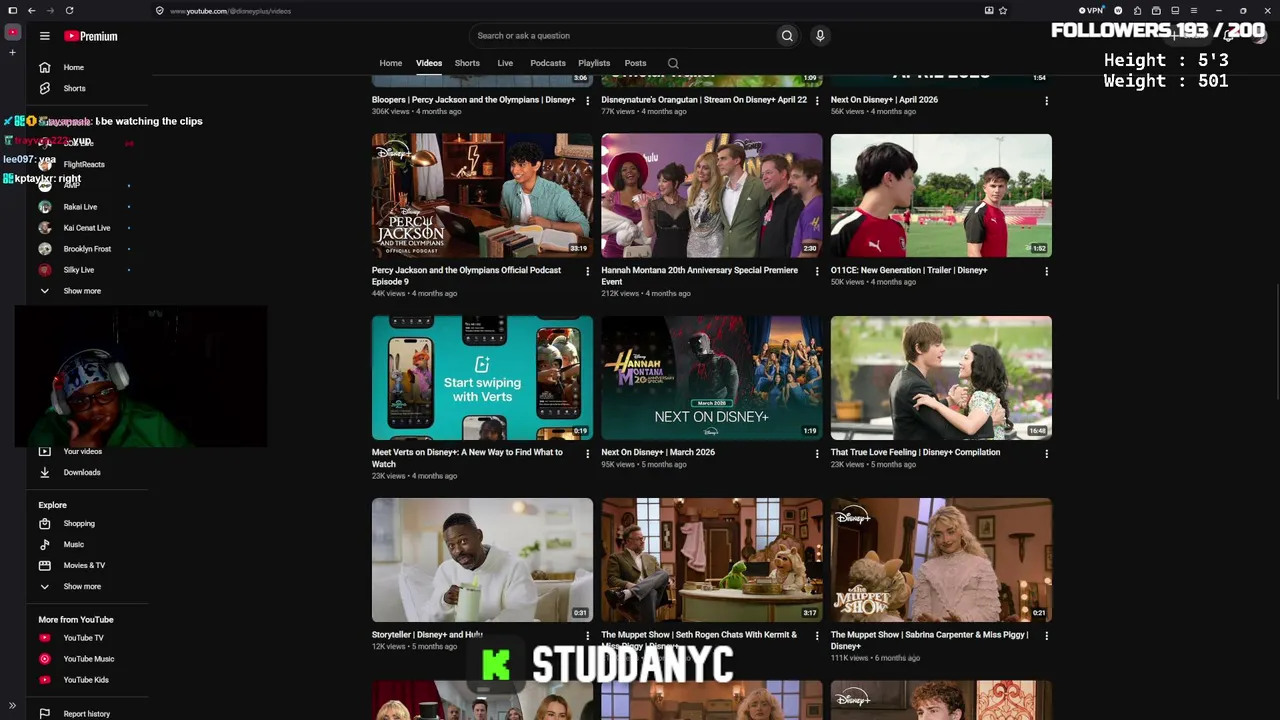Switch to the channel Shorts tab
1280x720 pixels.
click(x=467, y=63)
